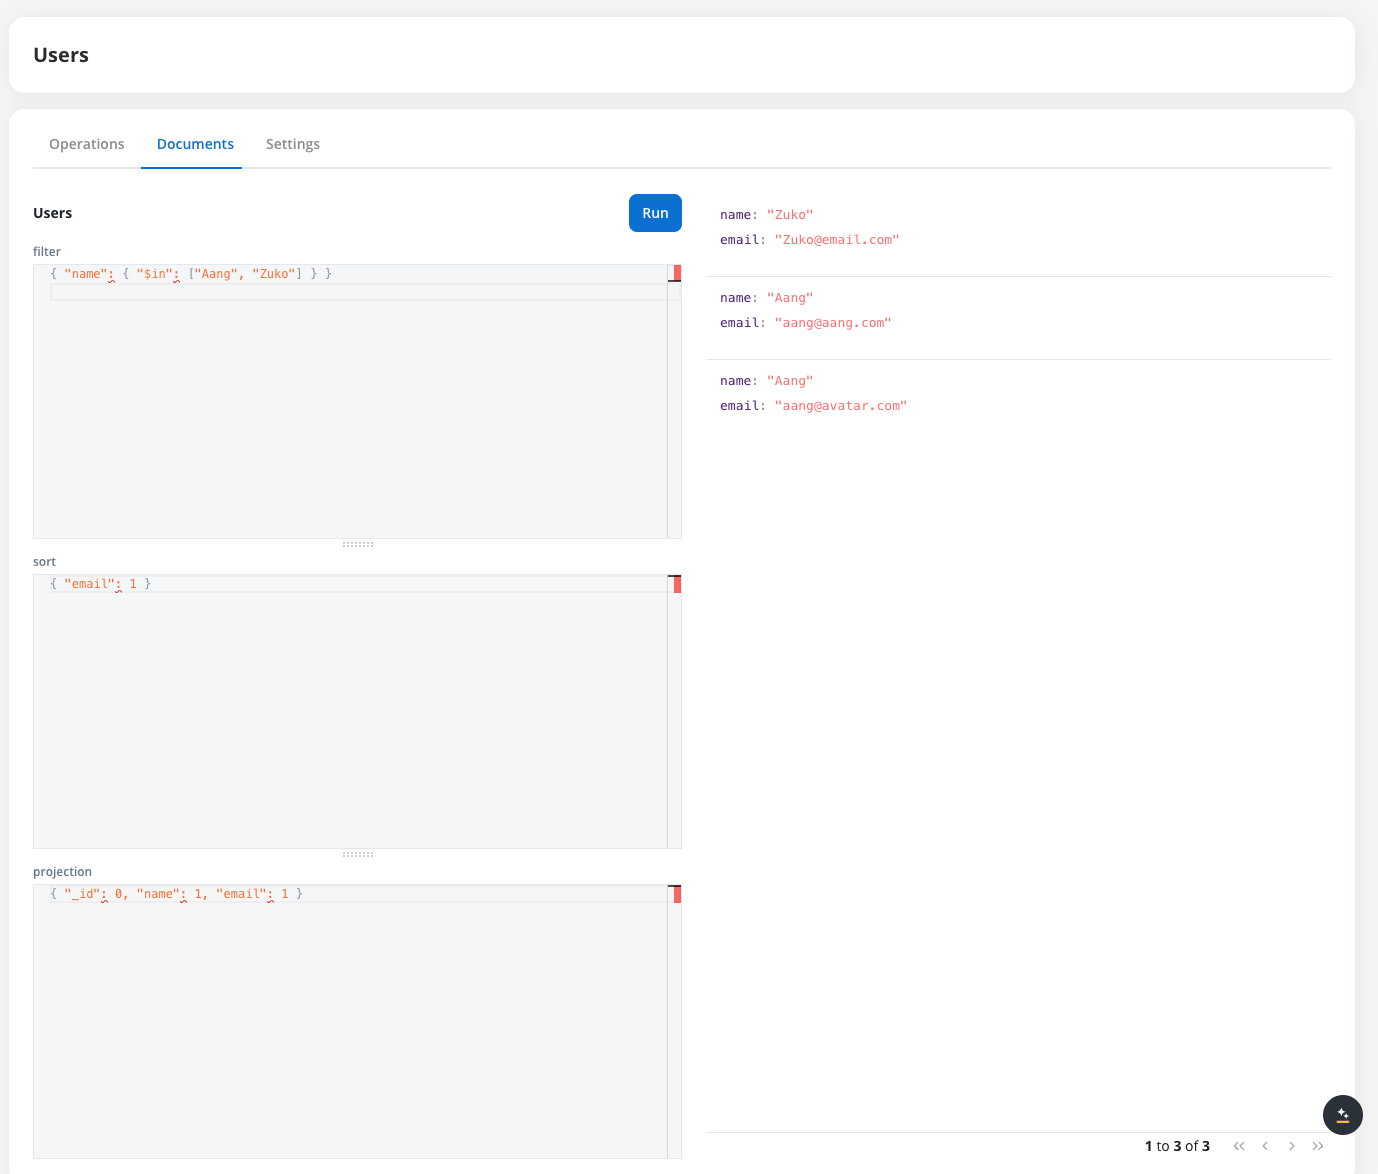Go to next results page
The height and width of the screenshot is (1174, 1378).
point(1292,1146)
